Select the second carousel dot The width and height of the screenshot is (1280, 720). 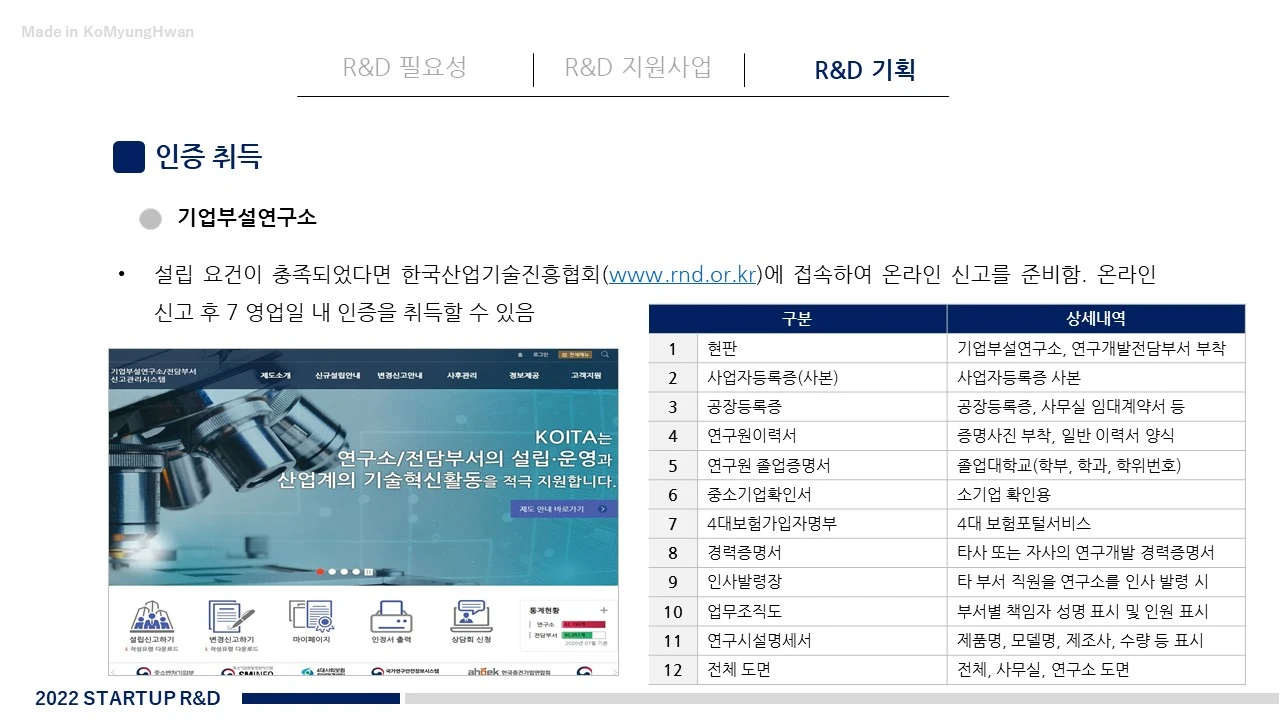pos(332,570)
